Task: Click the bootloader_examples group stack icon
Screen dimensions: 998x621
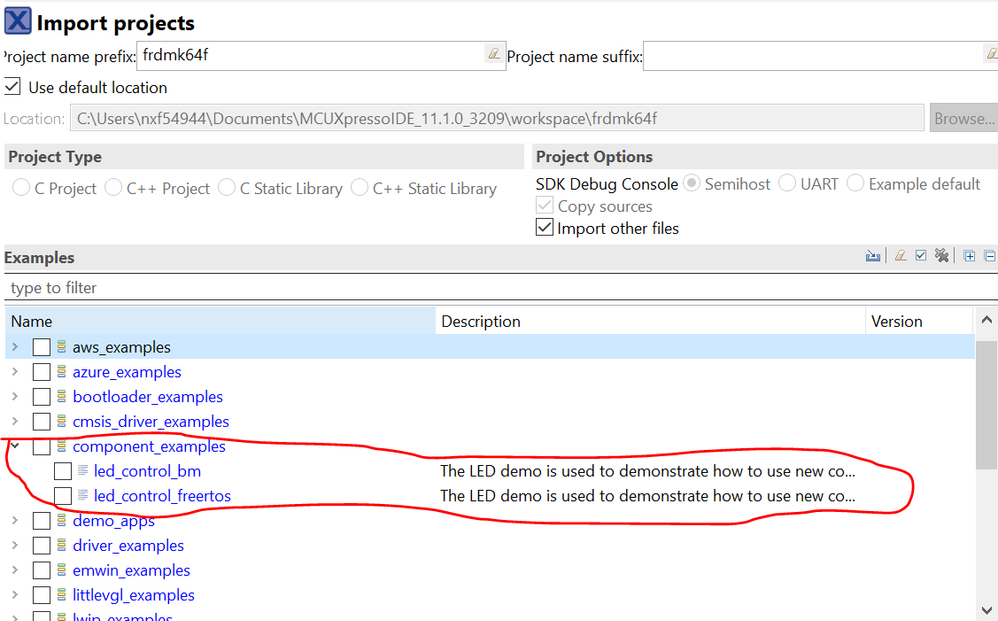Action: point(62,396)
